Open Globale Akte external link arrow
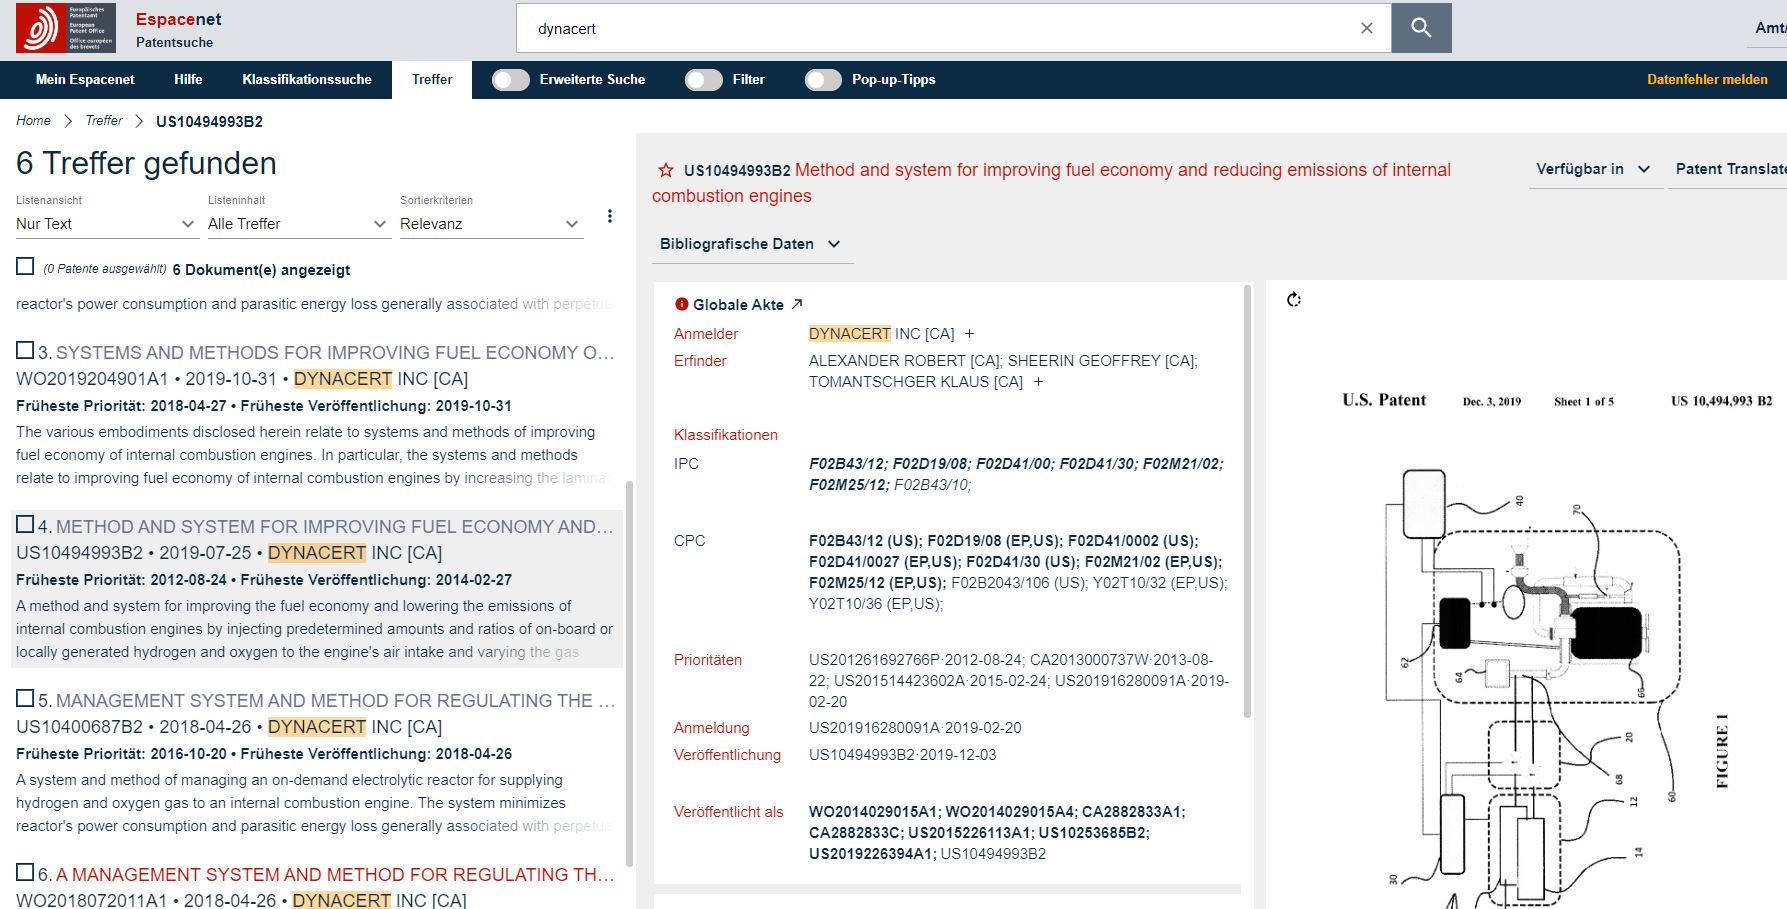The height and width of the screenshot is (909, 1787). 797,304
